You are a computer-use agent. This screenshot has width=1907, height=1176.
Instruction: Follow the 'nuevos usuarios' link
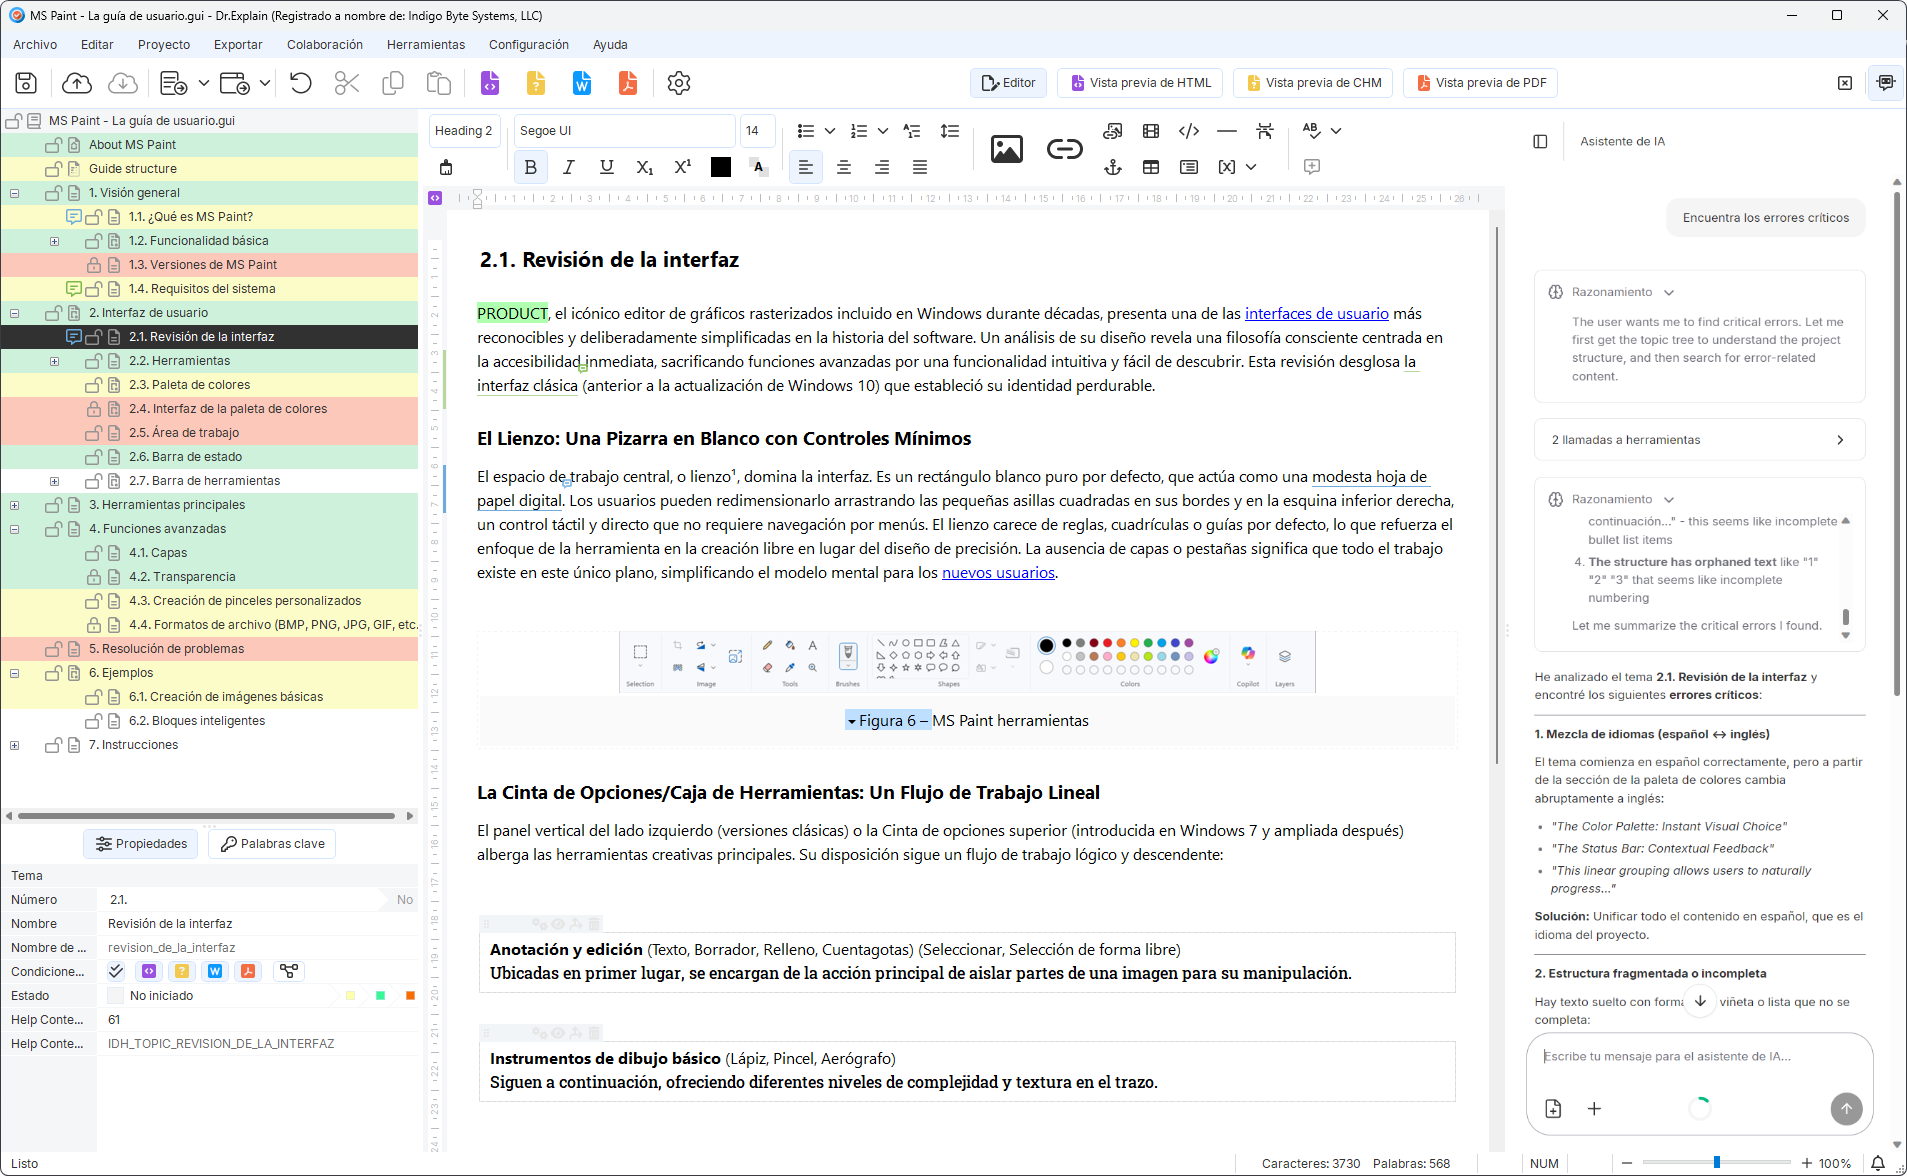[x=998, y=573]
